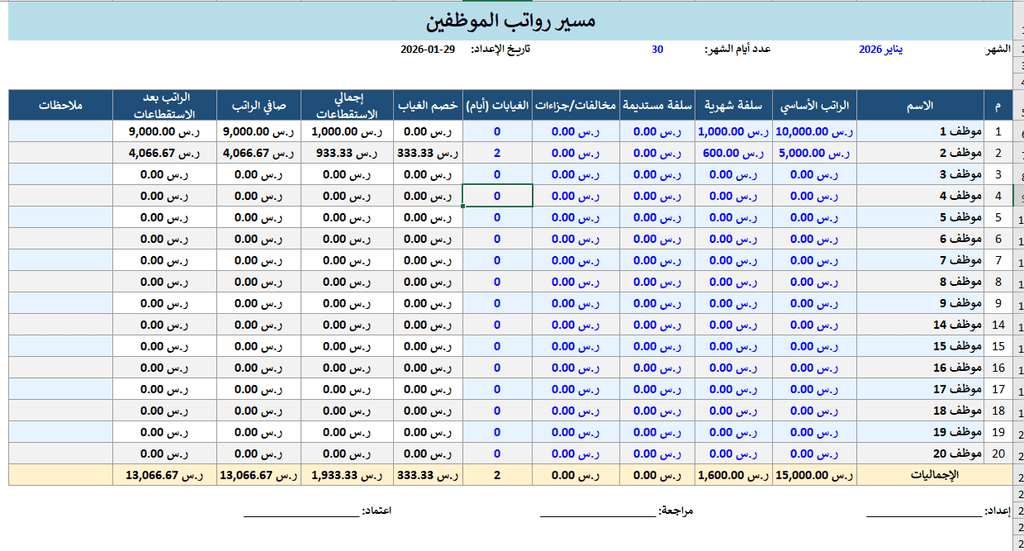1024x551 pixels.
Task: Click the title 'مسير رواتب الموظفين'
Action: pyautogui.click(x=511, y=21)
